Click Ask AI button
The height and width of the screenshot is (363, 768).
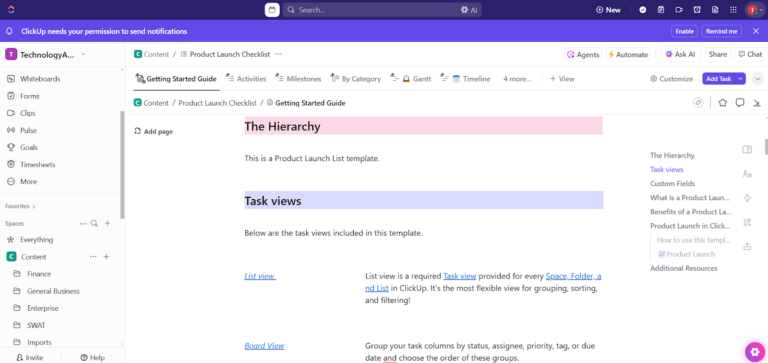click(x=681, y=54)
